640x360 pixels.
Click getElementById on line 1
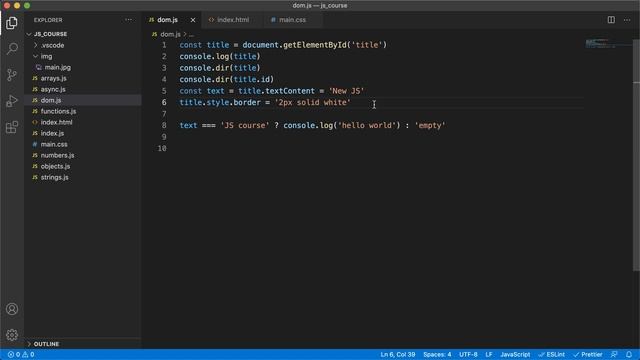(x=315, y=45)
